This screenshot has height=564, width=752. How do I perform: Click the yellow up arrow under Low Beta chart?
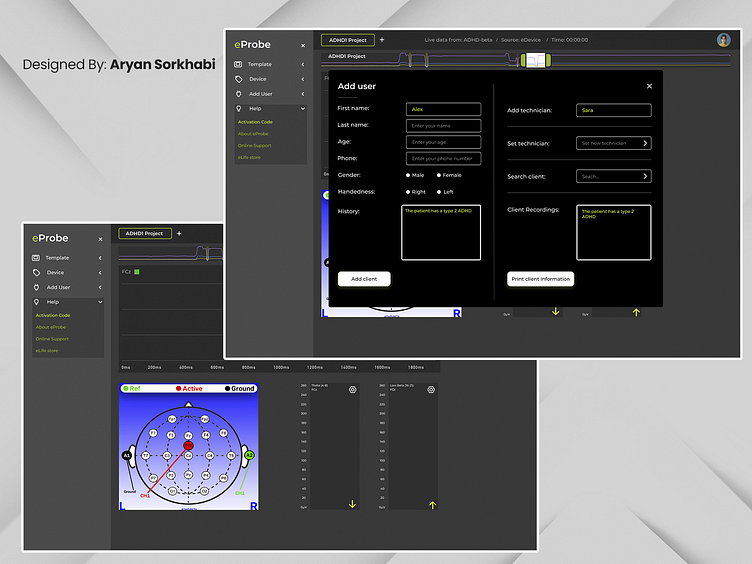click(432, 504)
